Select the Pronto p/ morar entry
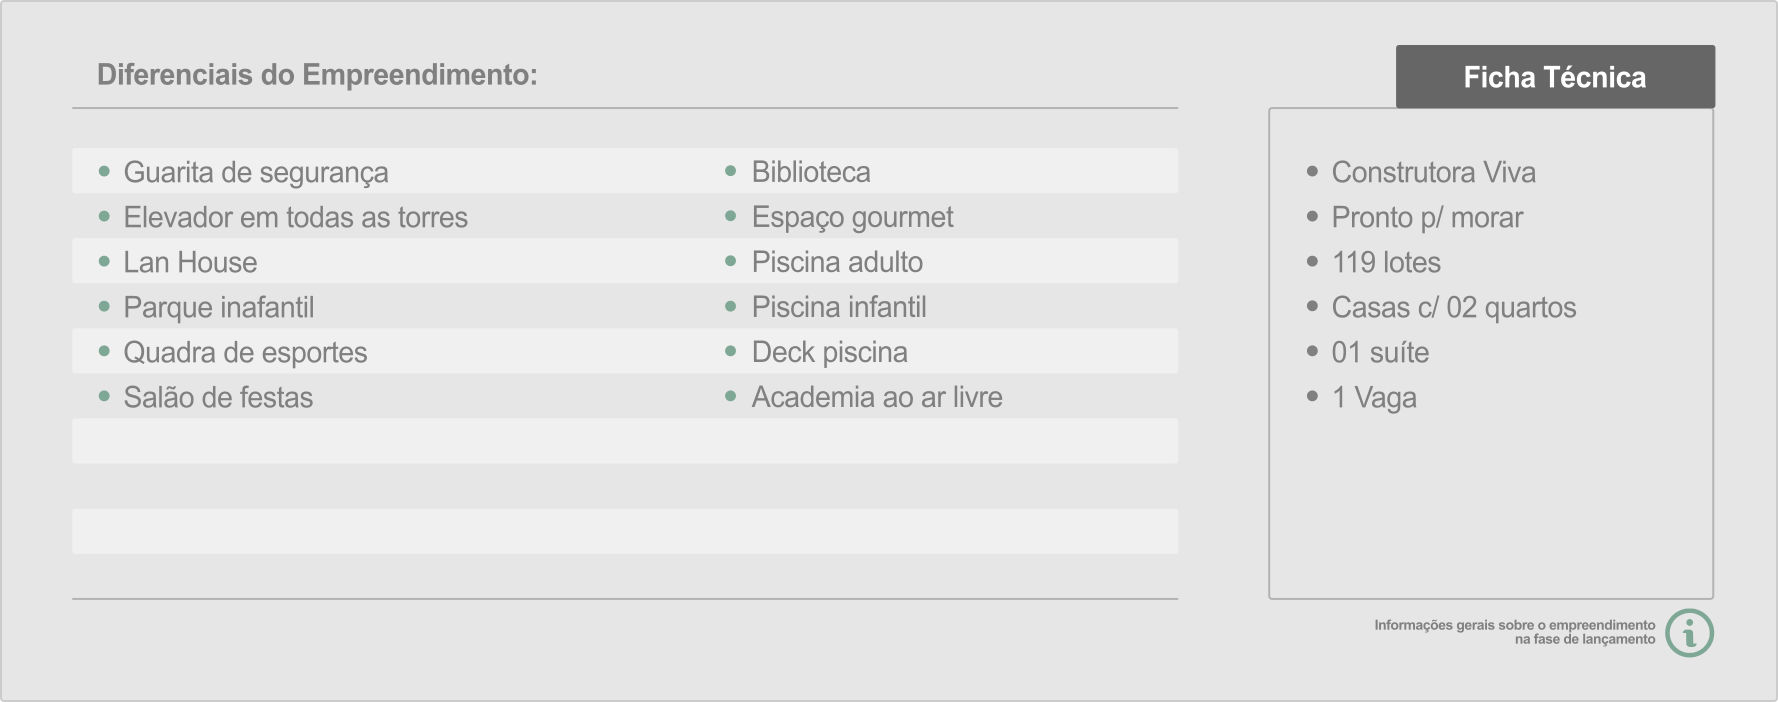This screenshot has width=1778, height=702. [1427, 217]
